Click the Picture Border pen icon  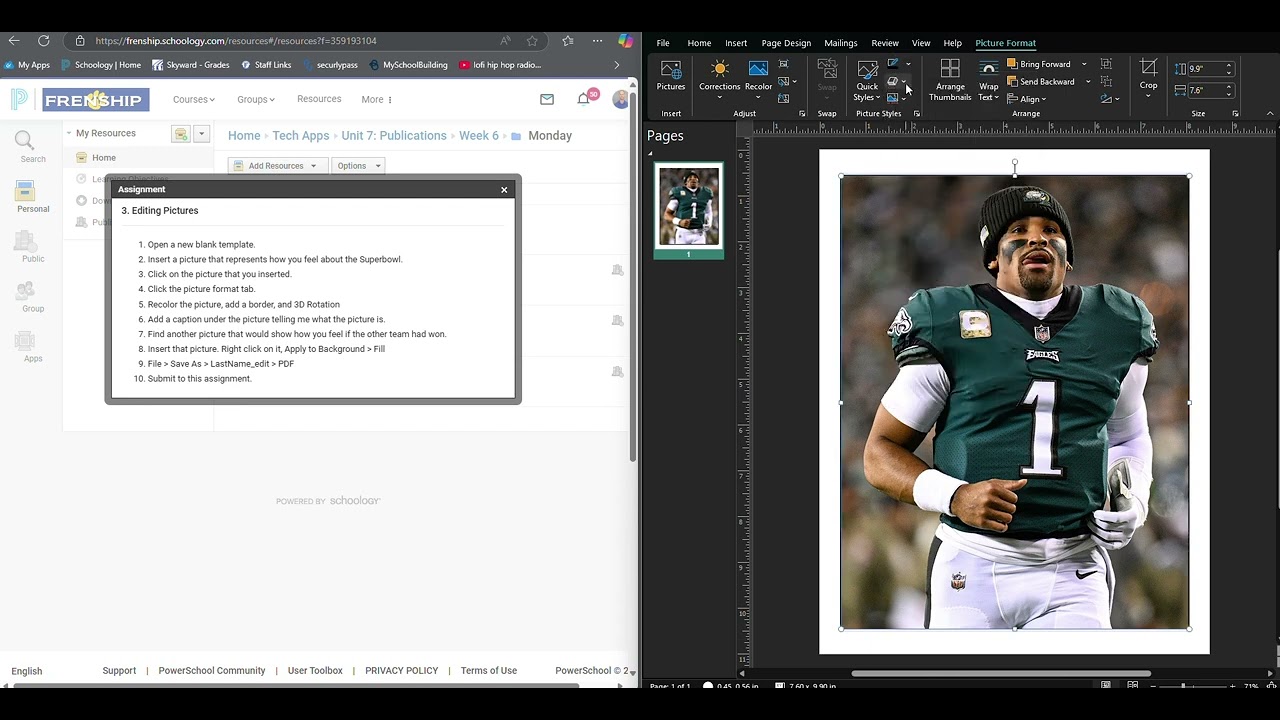(893, 64)
